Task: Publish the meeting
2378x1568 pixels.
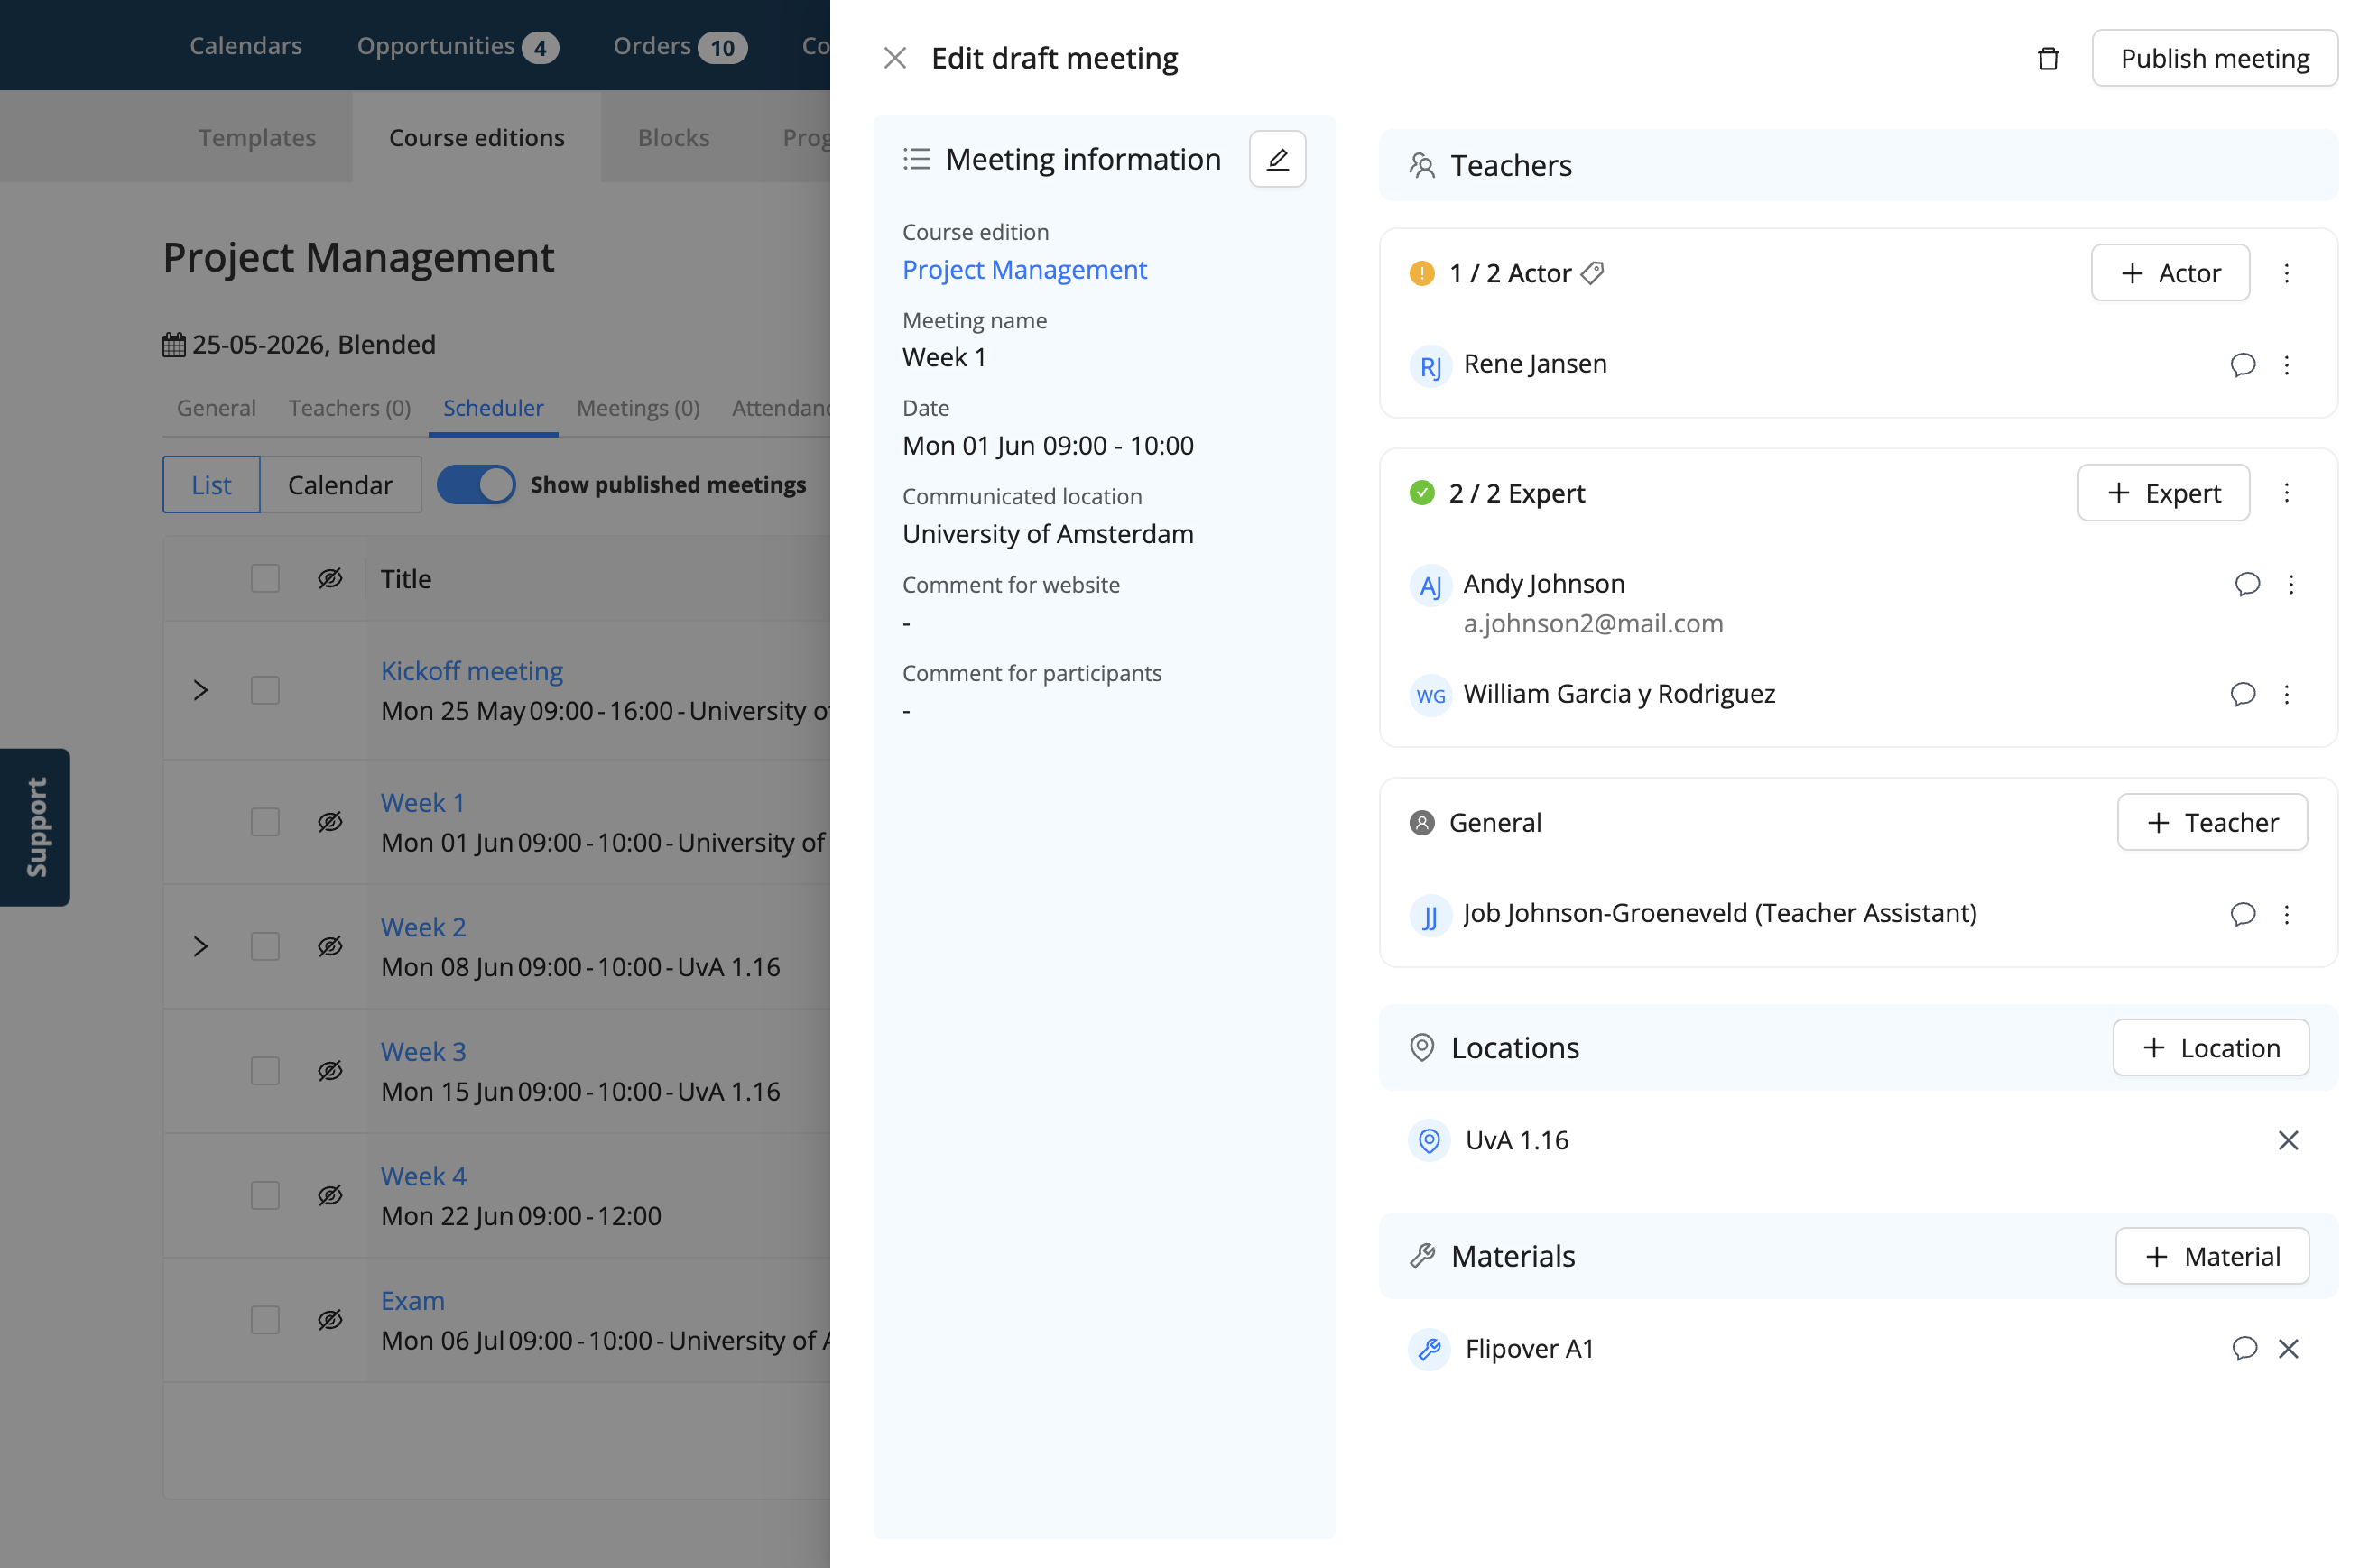Action: coord(2214,58)
